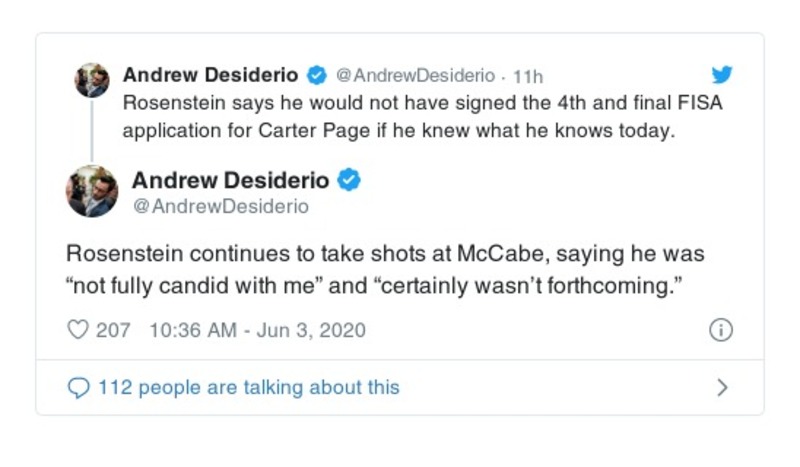Viewport: 800px width, 467px height.
Task: Click the 207 likes count
Action: (x=112, y=330)
